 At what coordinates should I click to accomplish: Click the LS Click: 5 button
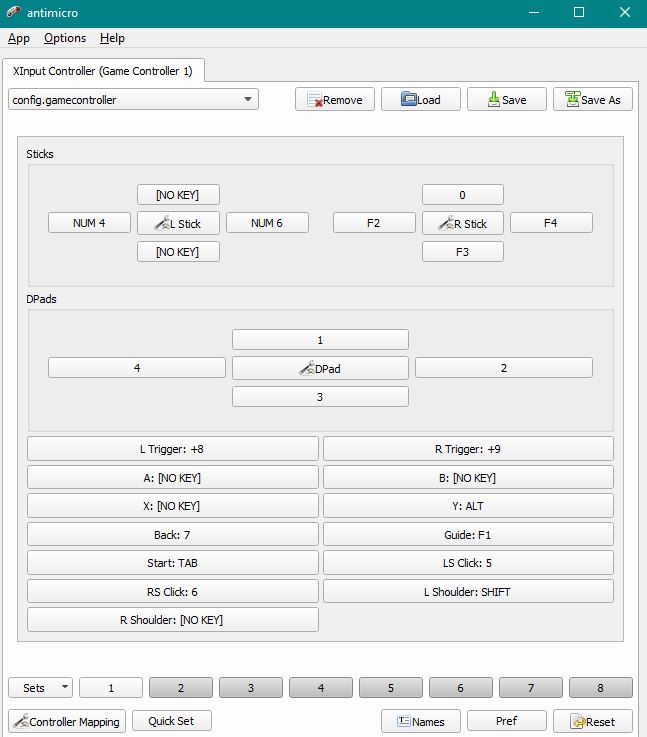coord(468,563)
